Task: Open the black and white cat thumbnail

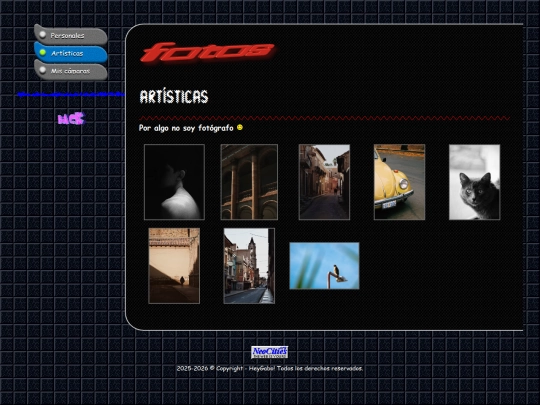Action: tap(474, 182)
